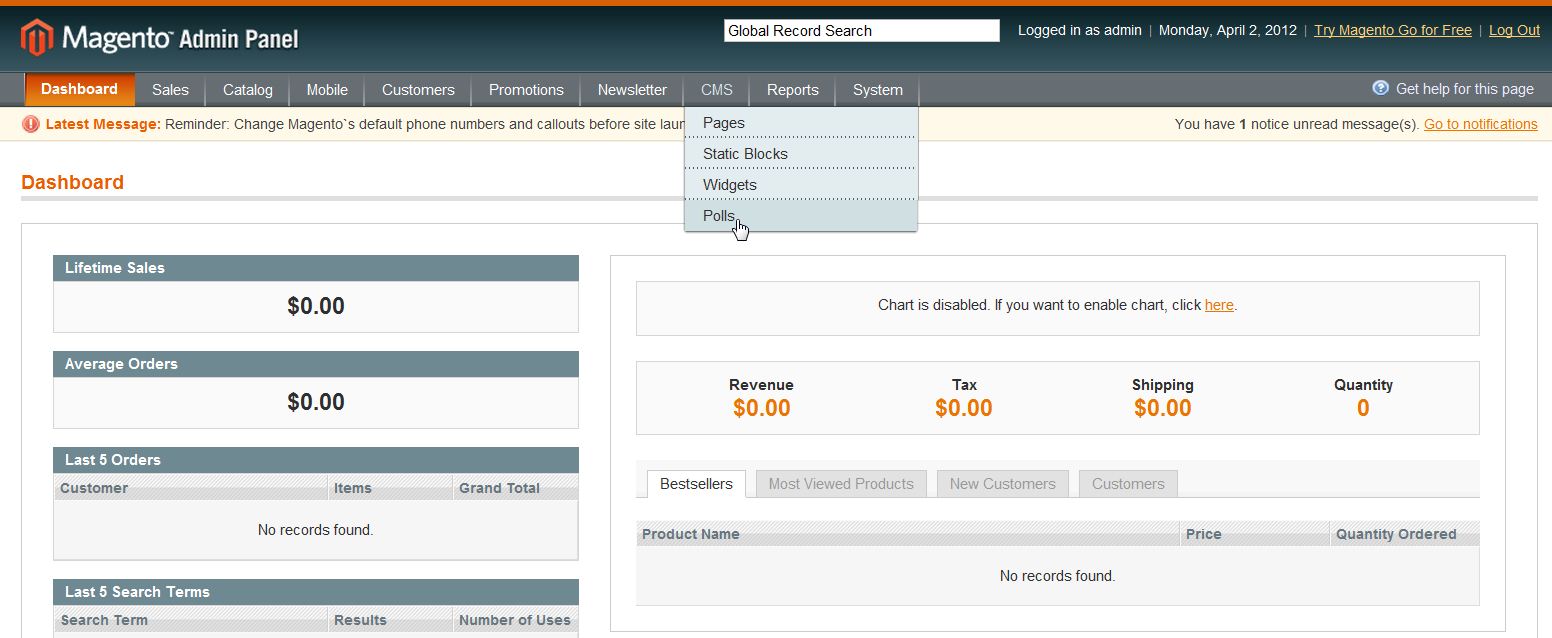Open the Mobile menu
The height and width of the screenshot is (638, 1552).
click(x=327, y=90)
